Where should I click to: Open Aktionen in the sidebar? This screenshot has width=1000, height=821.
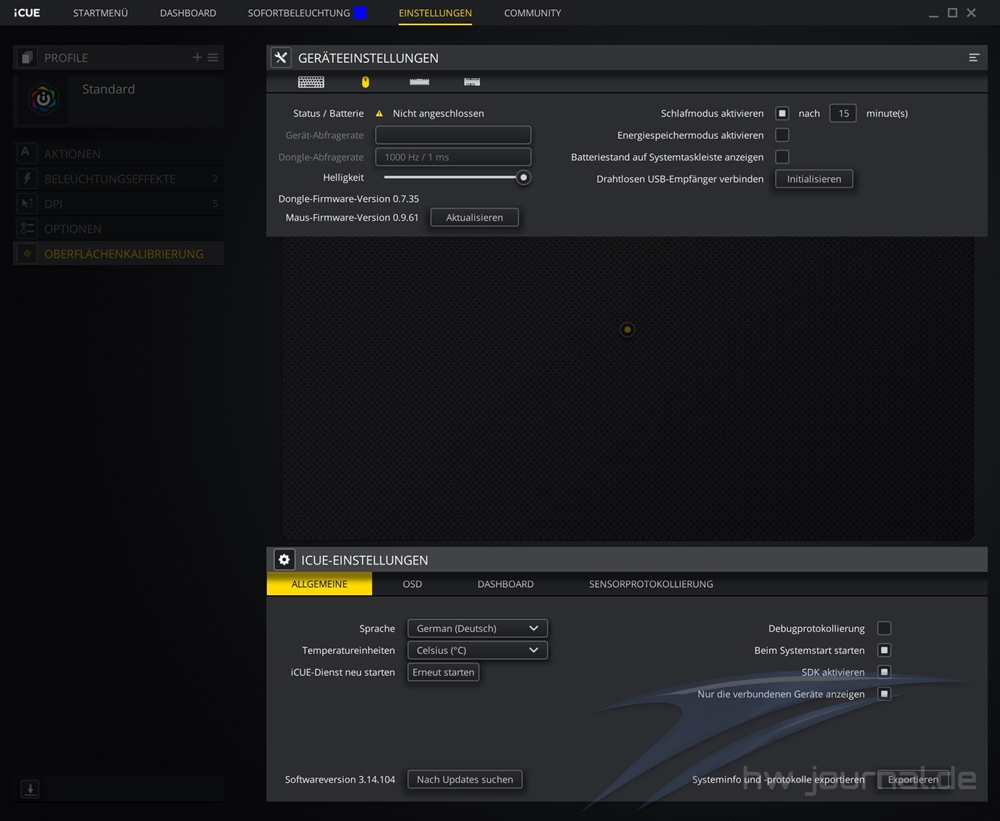click(x=118, y=153)
